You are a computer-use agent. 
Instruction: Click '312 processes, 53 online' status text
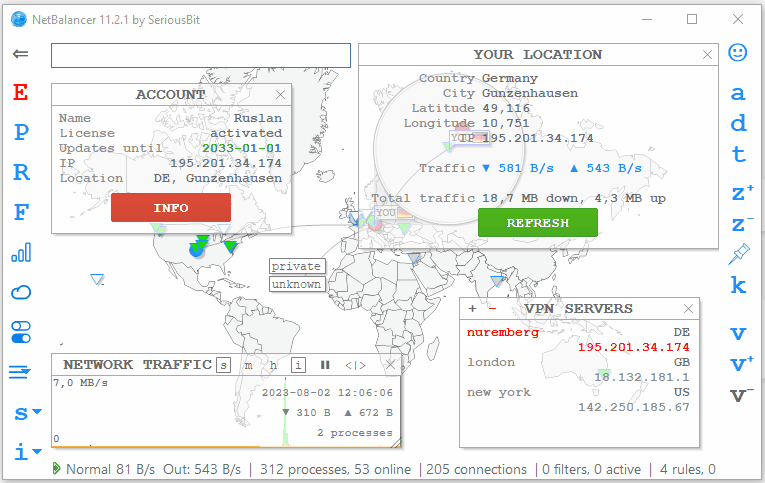[335, 469]
